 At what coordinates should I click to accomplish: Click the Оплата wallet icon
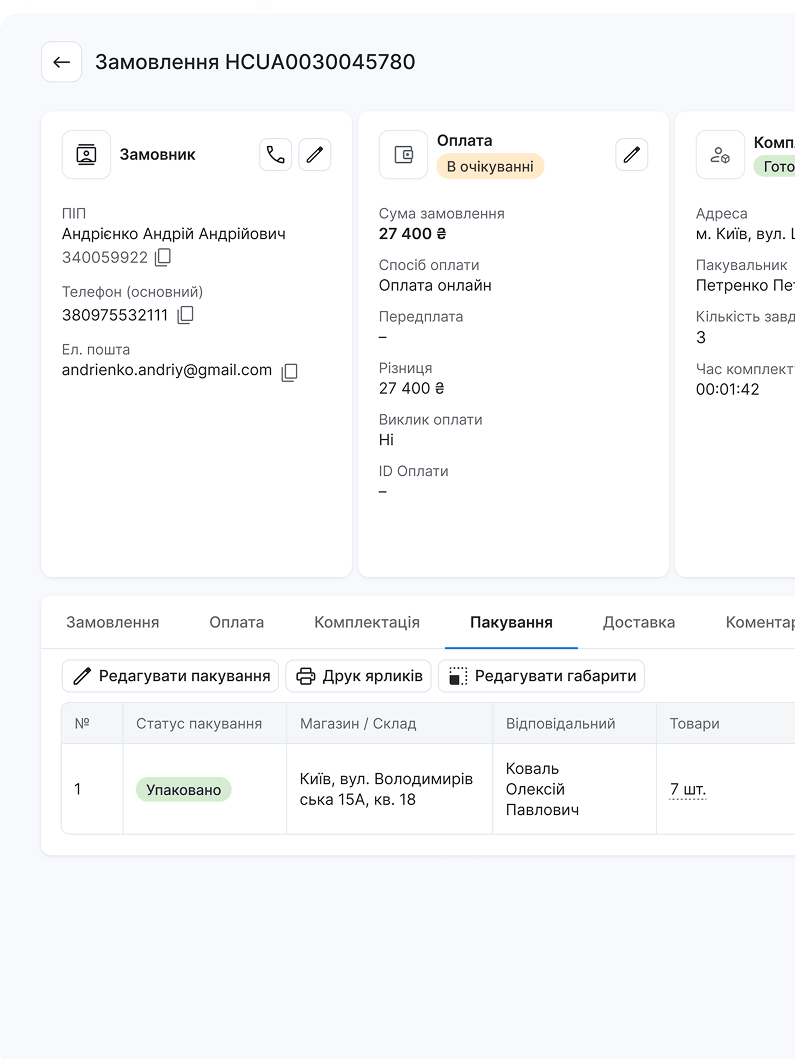pyautogui.click(x=403, y=155)
